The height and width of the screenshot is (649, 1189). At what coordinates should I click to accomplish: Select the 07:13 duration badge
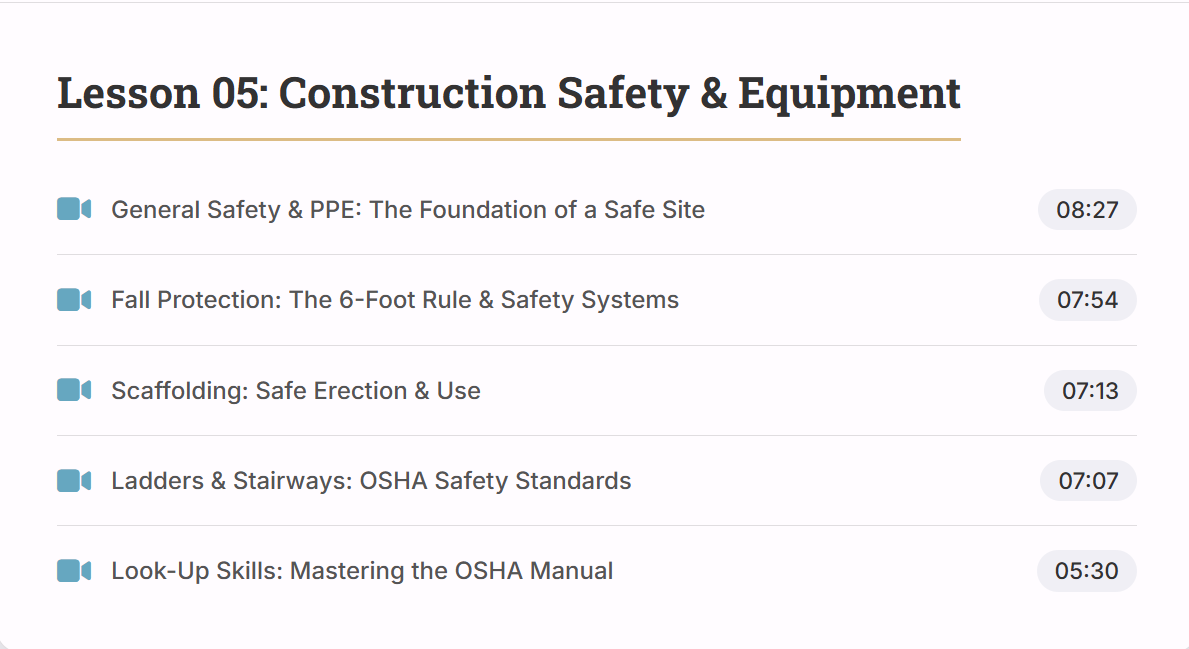click(1090, 390)
